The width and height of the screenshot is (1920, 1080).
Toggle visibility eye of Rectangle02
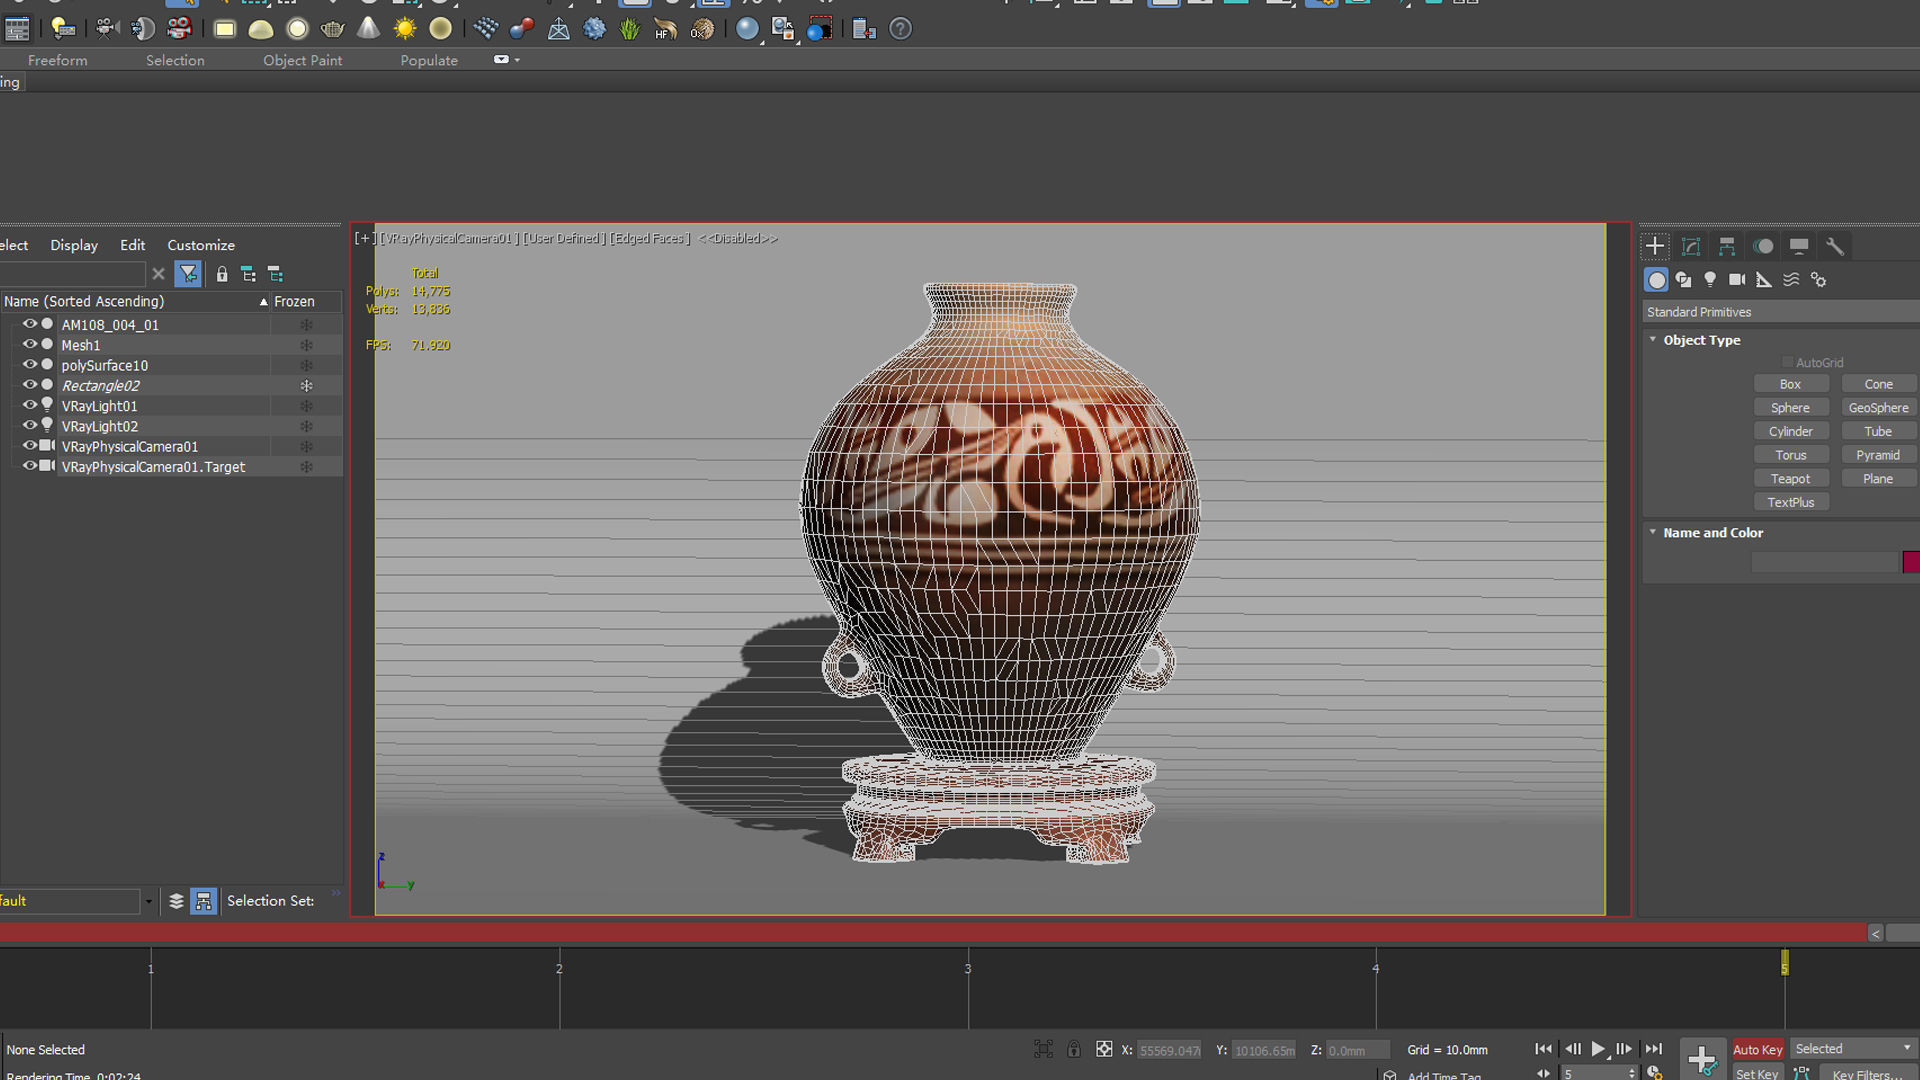coord(30,385)
